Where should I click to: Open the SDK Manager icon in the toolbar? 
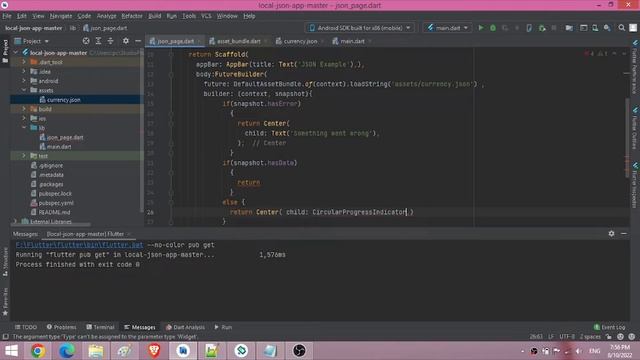607,28
